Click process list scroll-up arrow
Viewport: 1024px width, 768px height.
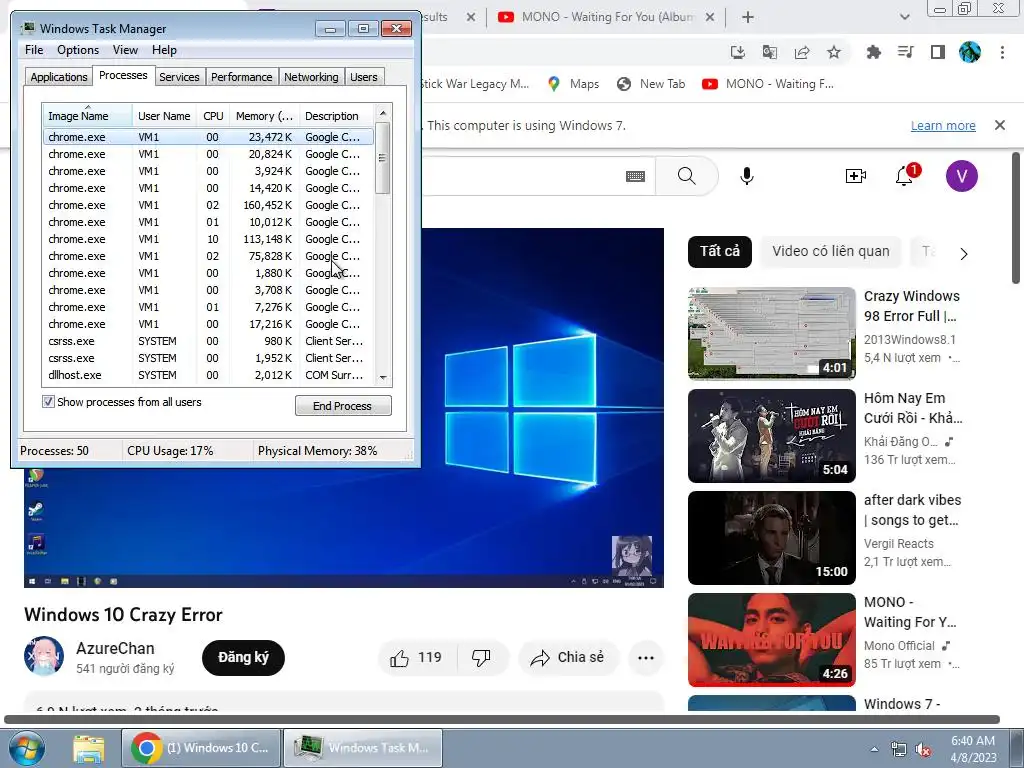(x=383, y=113)
